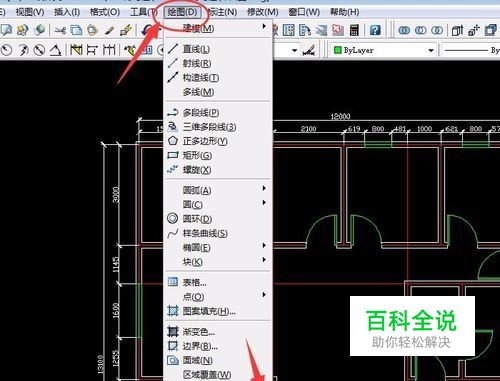Click the Baseline dimension icon

(x=92, y=50)
